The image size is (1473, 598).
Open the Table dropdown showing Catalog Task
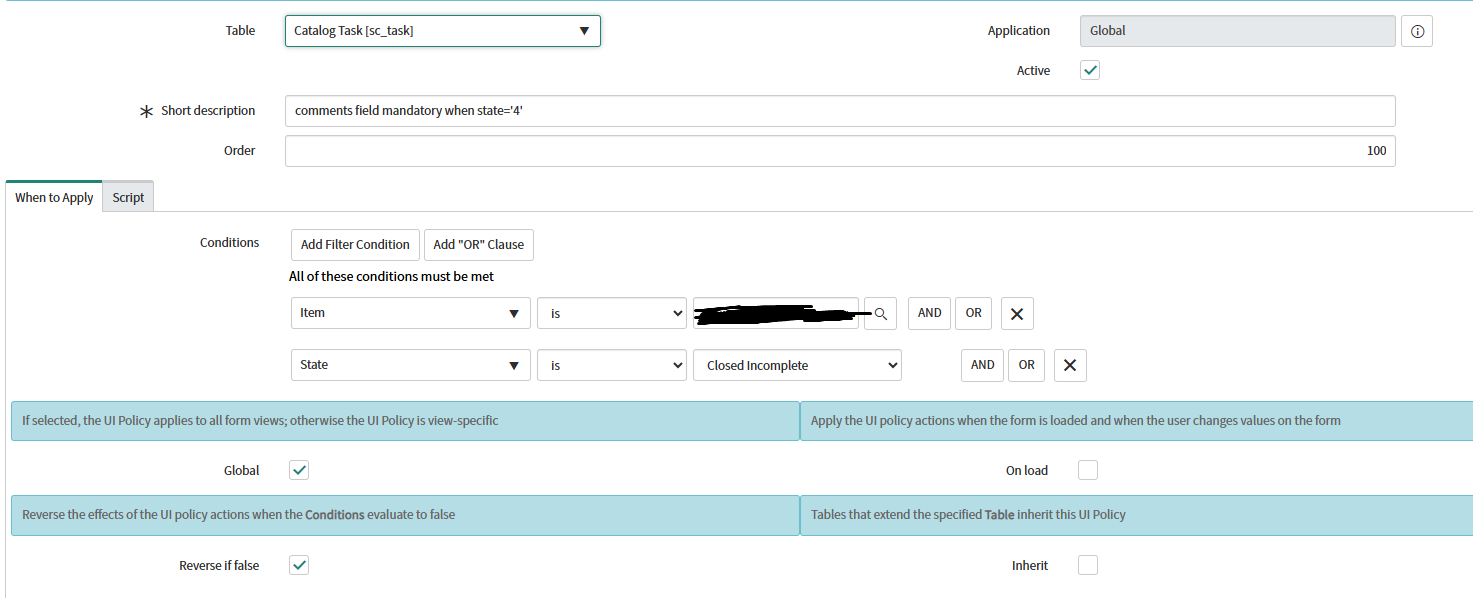click(442, 31)
